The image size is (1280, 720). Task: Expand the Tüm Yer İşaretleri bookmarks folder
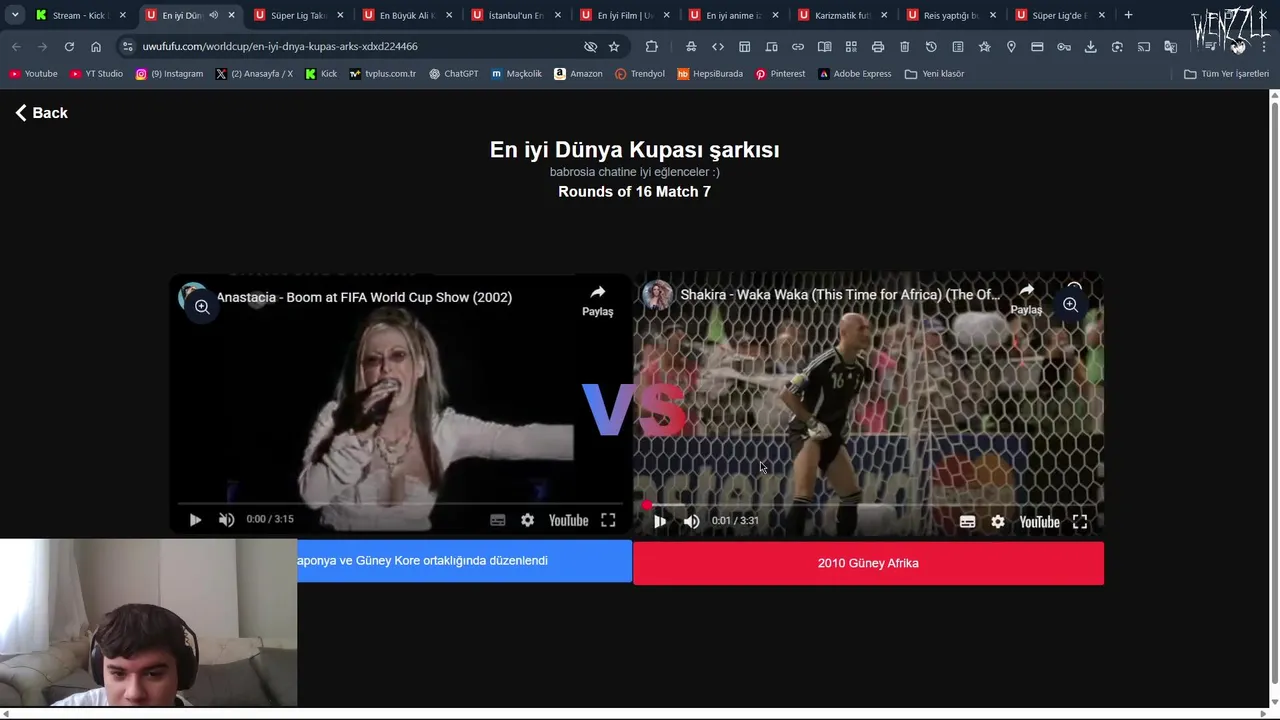point(1226,74)
